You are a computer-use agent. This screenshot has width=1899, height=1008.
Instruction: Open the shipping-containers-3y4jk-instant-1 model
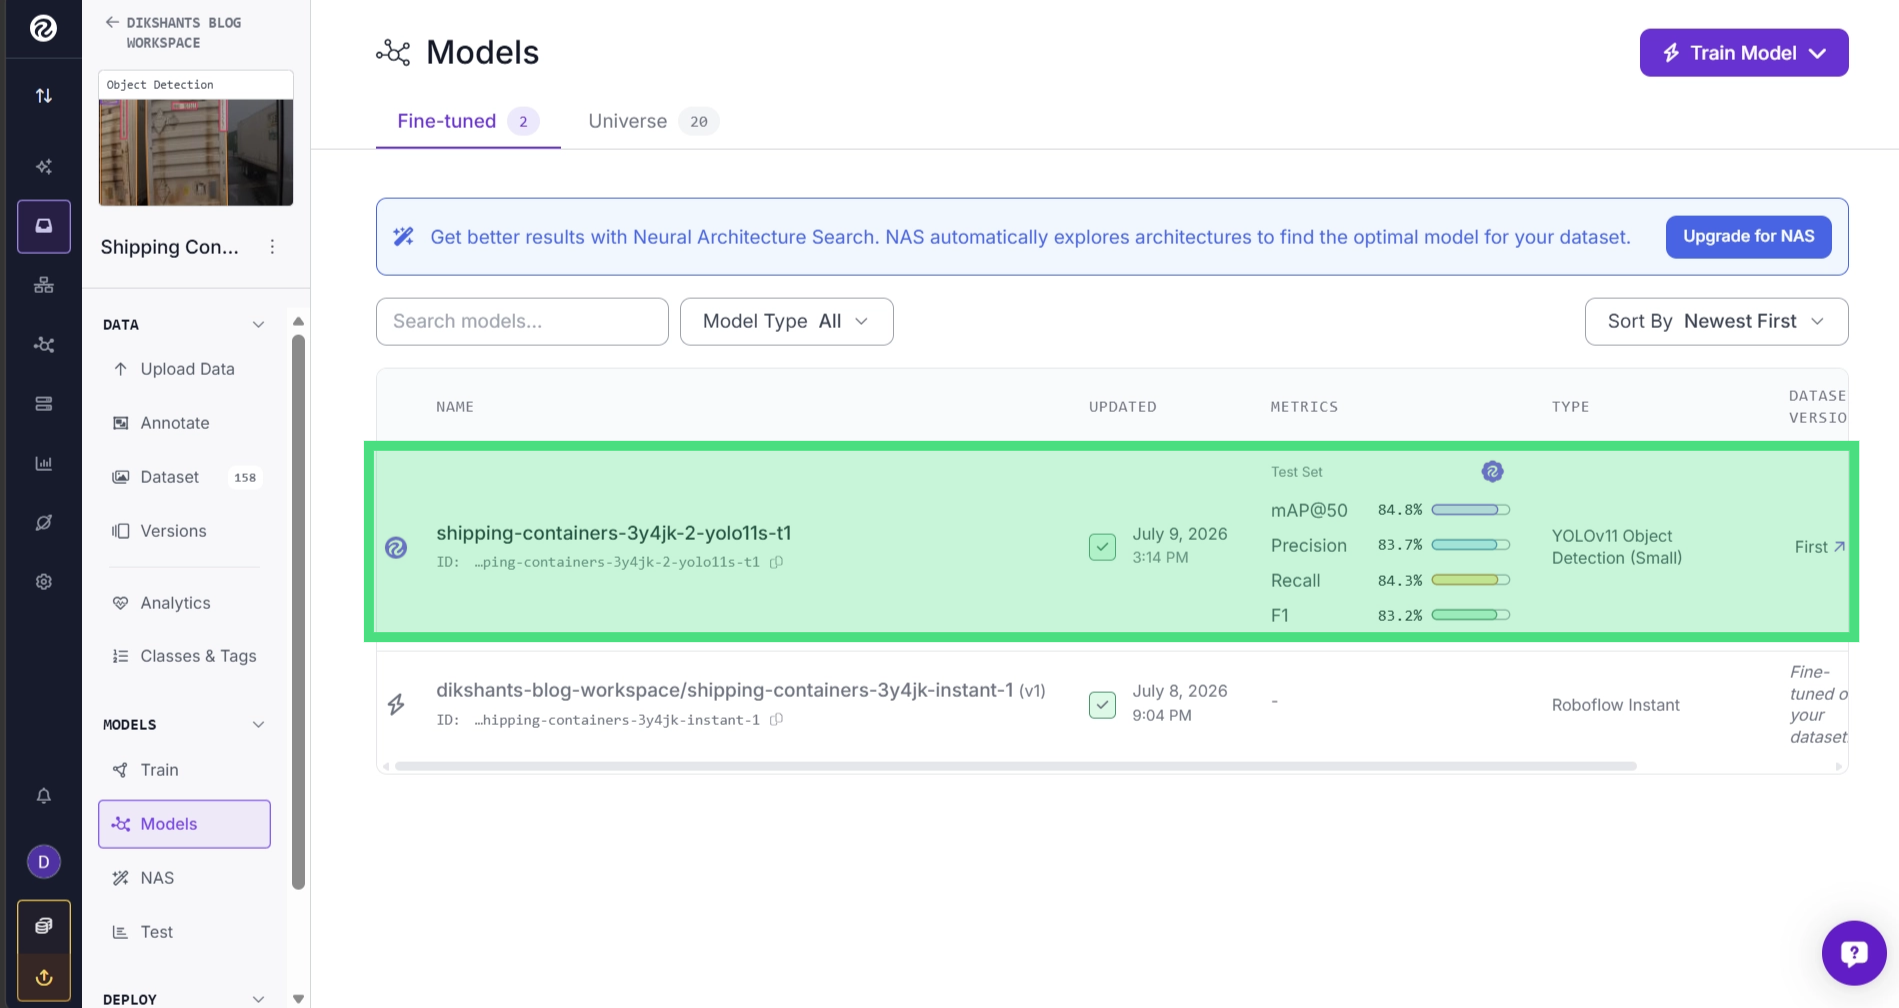[x=724, y=691]
